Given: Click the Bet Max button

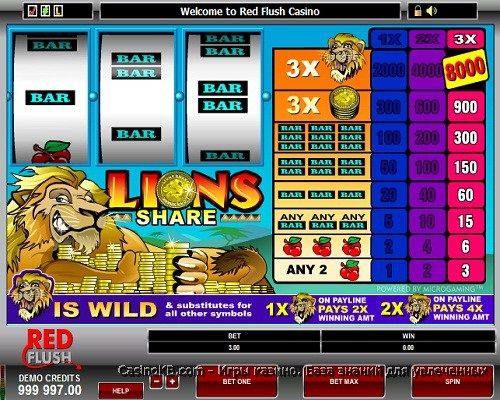Looking at the screenshot, I should [344, 382].
